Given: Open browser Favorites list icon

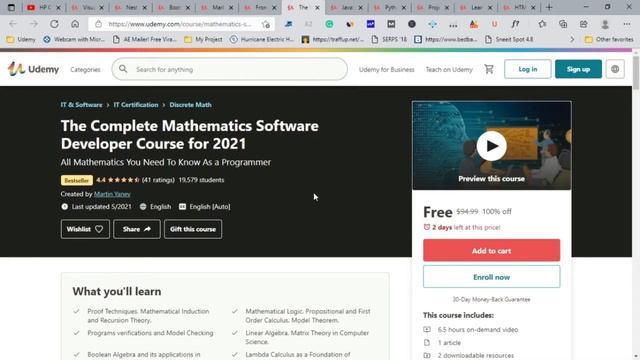Looking at the screenshot, I should click(542, 24).
